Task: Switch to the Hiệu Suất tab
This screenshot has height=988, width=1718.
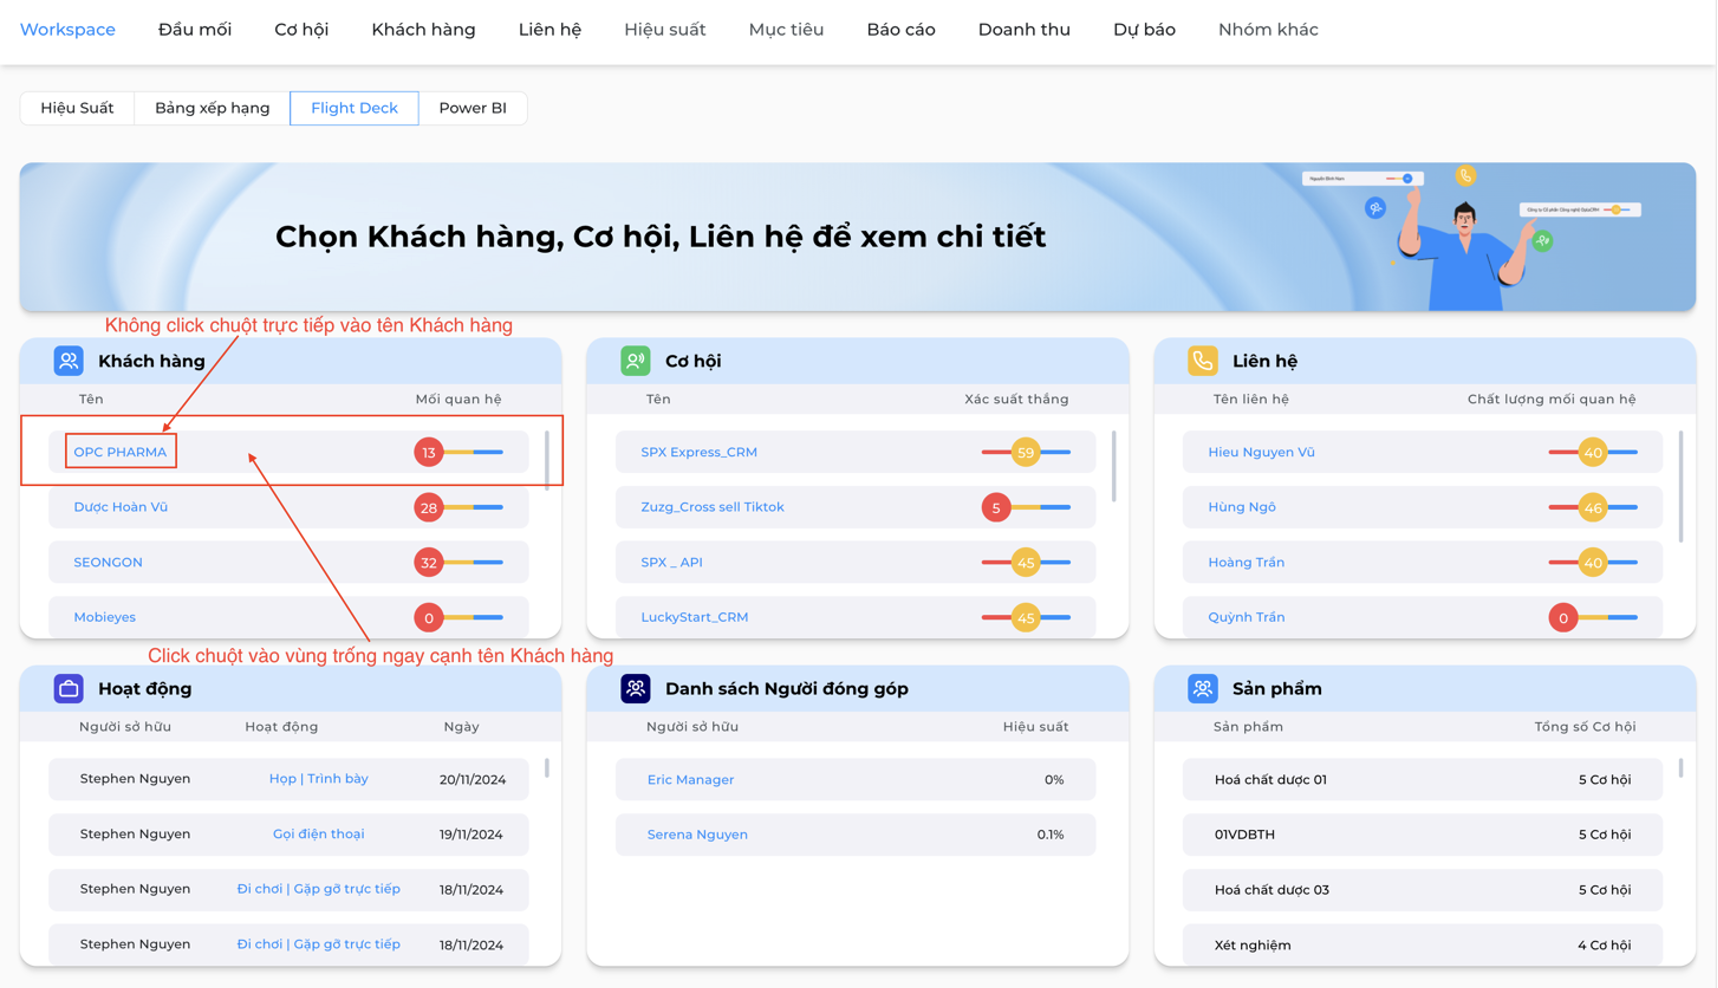Action: (77, 108)
